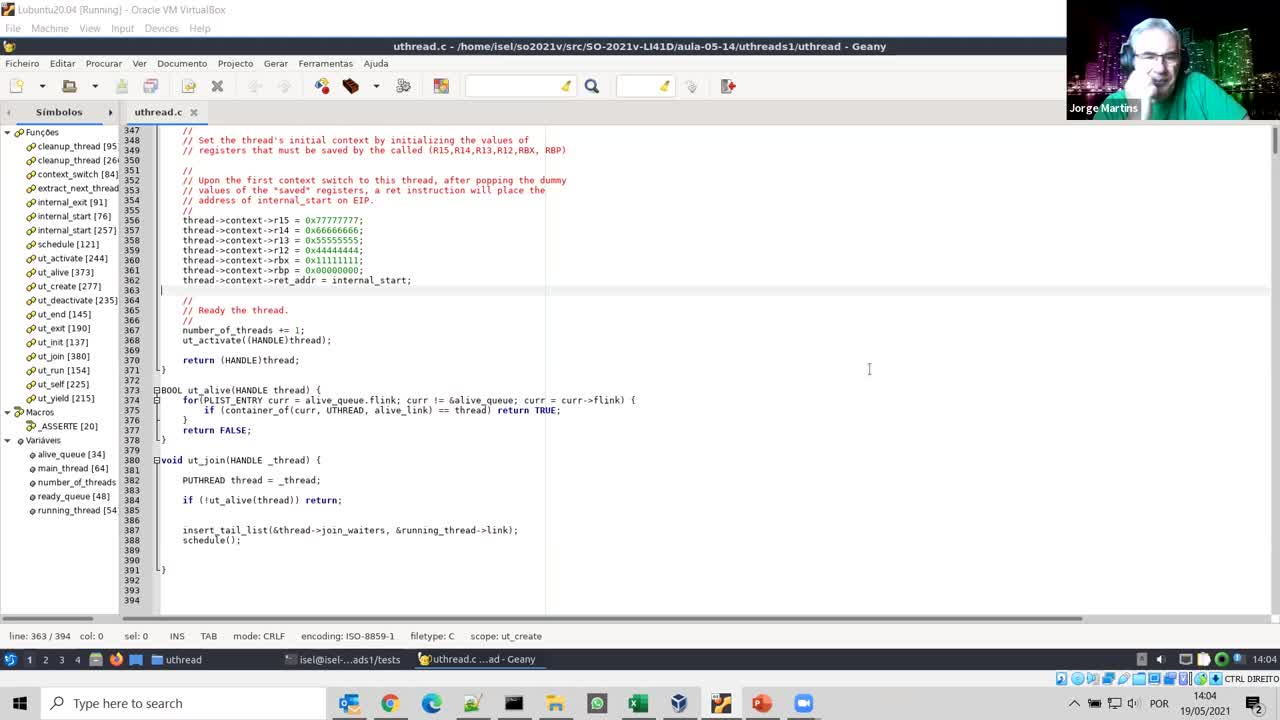The image size is (1280, 720).
Task: Open the Projecto menu
Action: [x=235, y=63]
